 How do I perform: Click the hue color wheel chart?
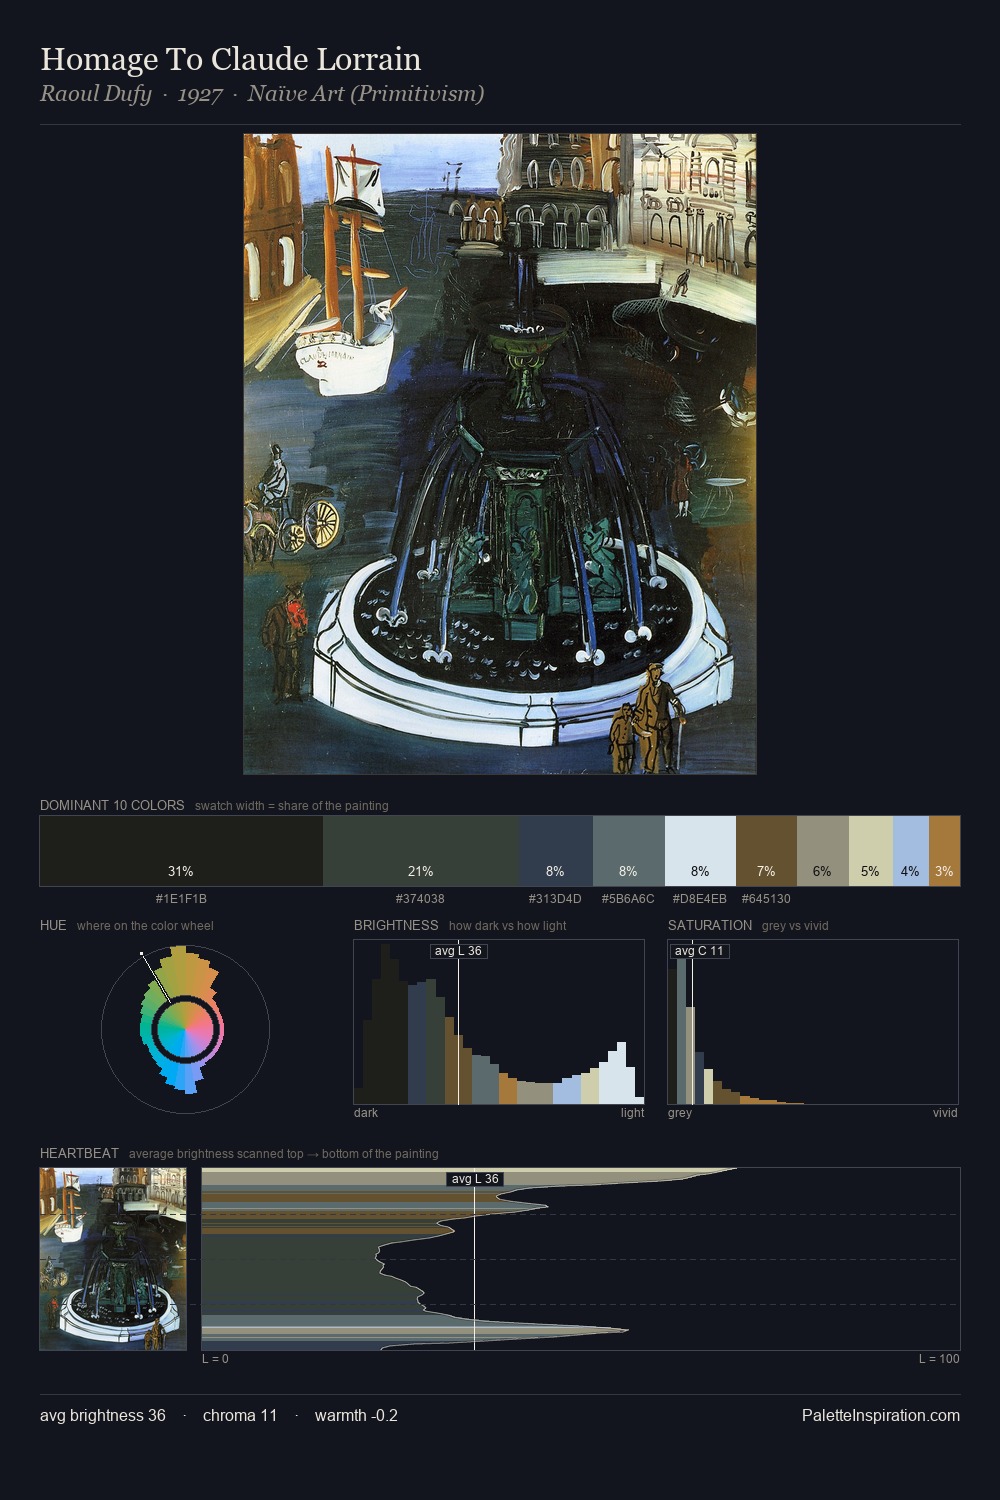click(x=185, y=1028)
